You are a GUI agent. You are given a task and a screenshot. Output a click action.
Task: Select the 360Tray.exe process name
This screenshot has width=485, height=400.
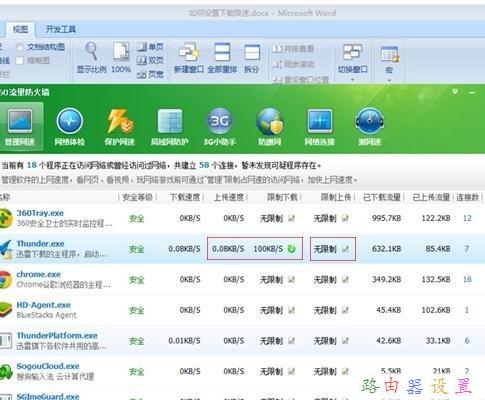click(40, 213)
